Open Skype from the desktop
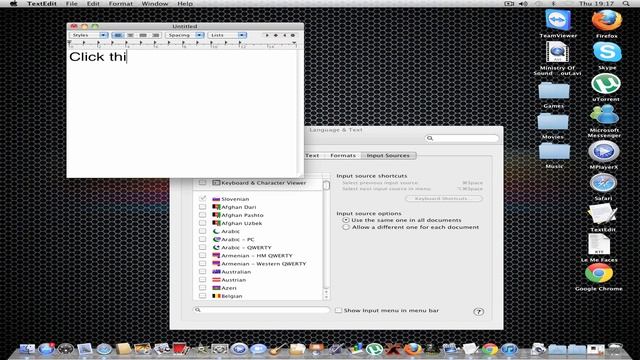Image resolution: width=640 pixels, height=360 pixels. click(x=607, y=52)
